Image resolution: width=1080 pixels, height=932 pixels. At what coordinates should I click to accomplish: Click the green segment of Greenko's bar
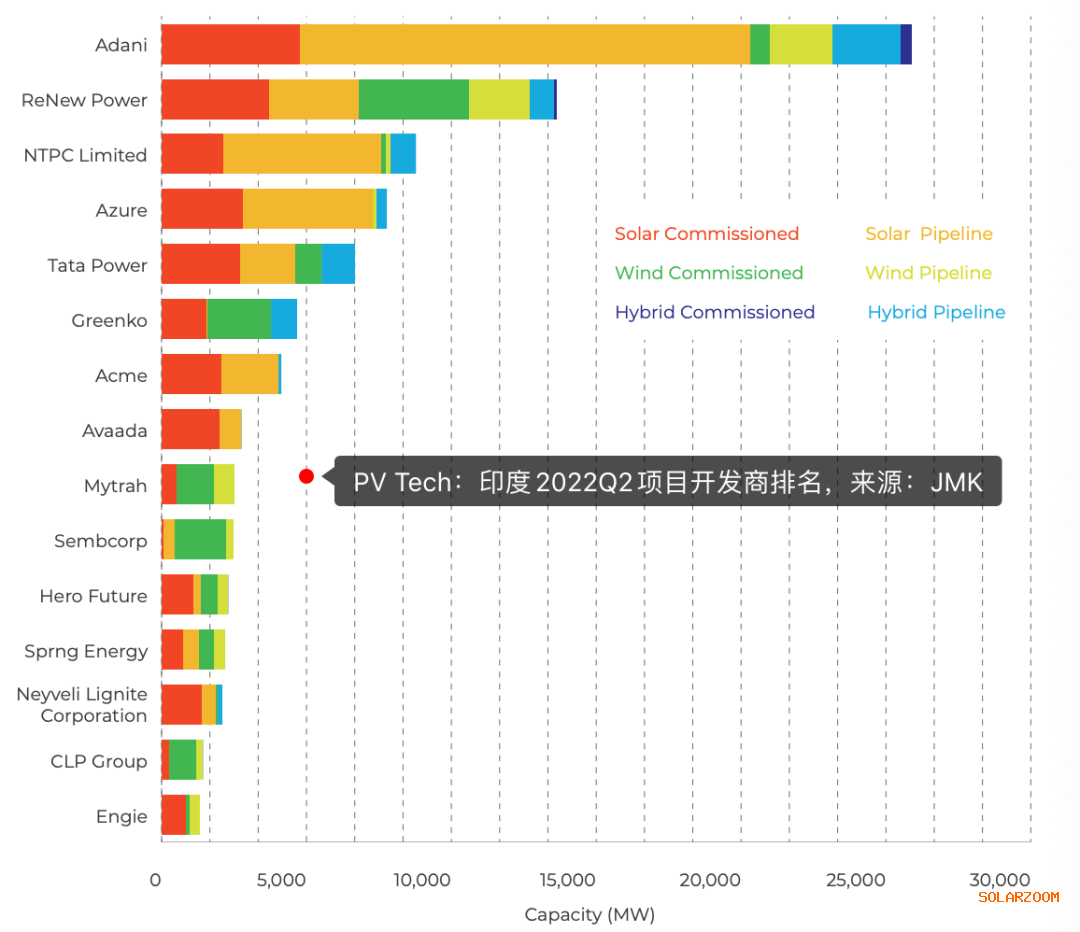click(x=239, y=319)
